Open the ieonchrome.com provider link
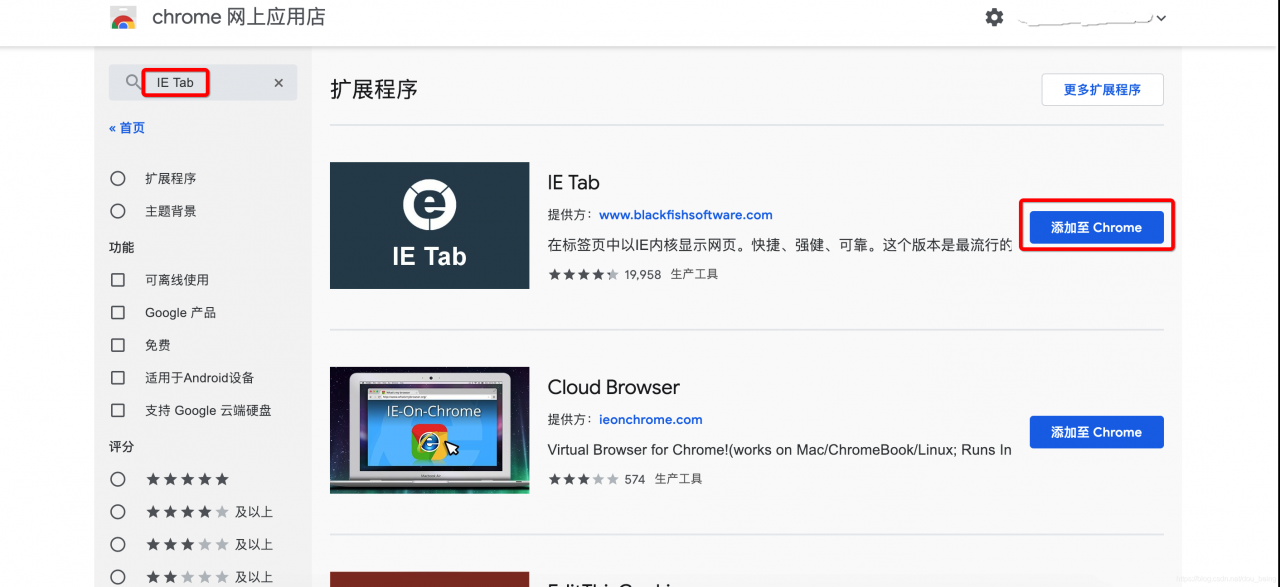 (x=651, y=420)
